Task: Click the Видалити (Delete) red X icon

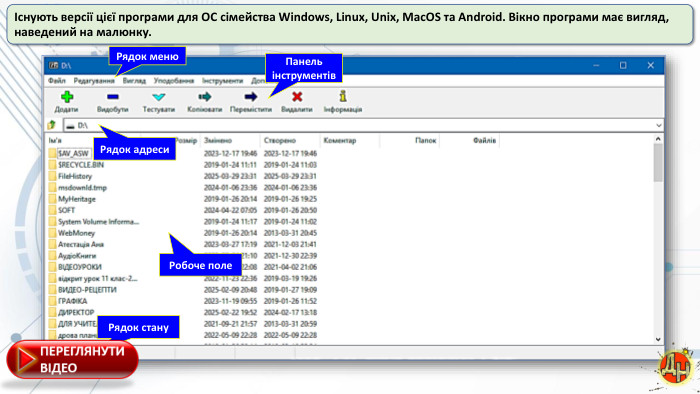Action: click(297, 96)
